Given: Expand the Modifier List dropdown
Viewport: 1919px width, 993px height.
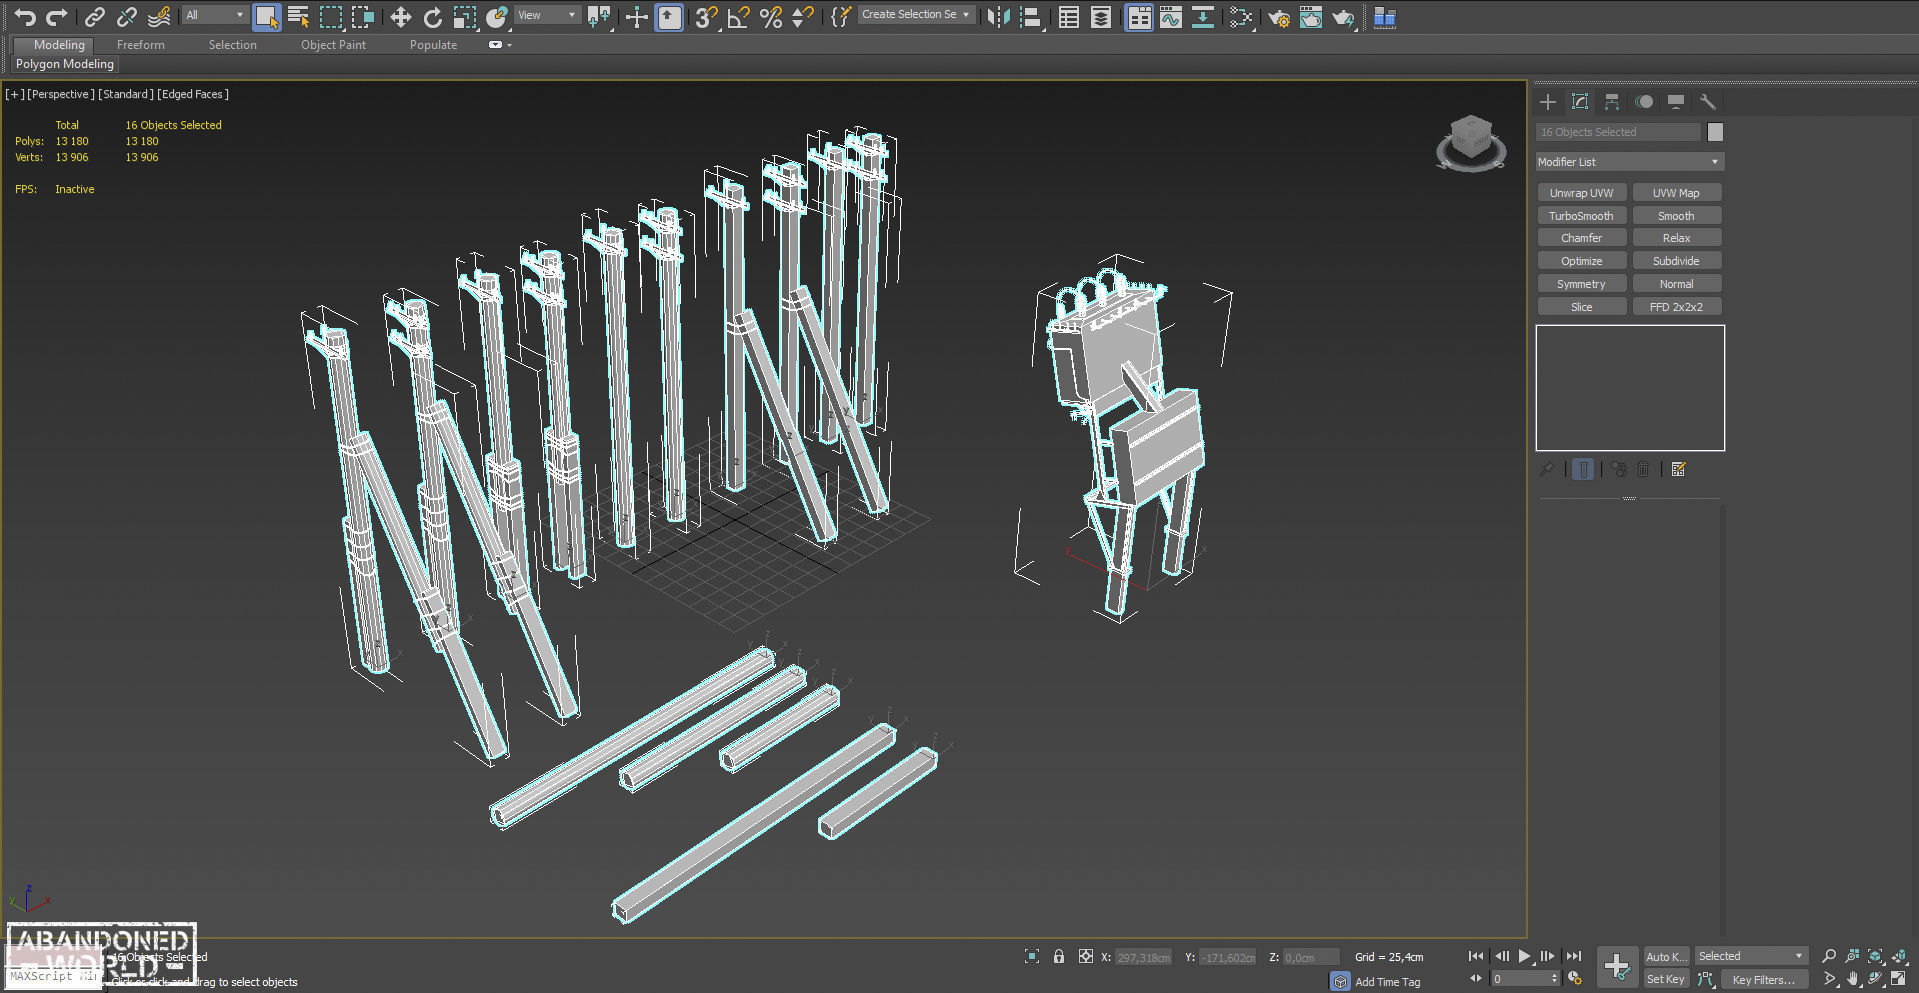Looking at the screenshot, I should pyautogui.click(x=1630, y=162).
